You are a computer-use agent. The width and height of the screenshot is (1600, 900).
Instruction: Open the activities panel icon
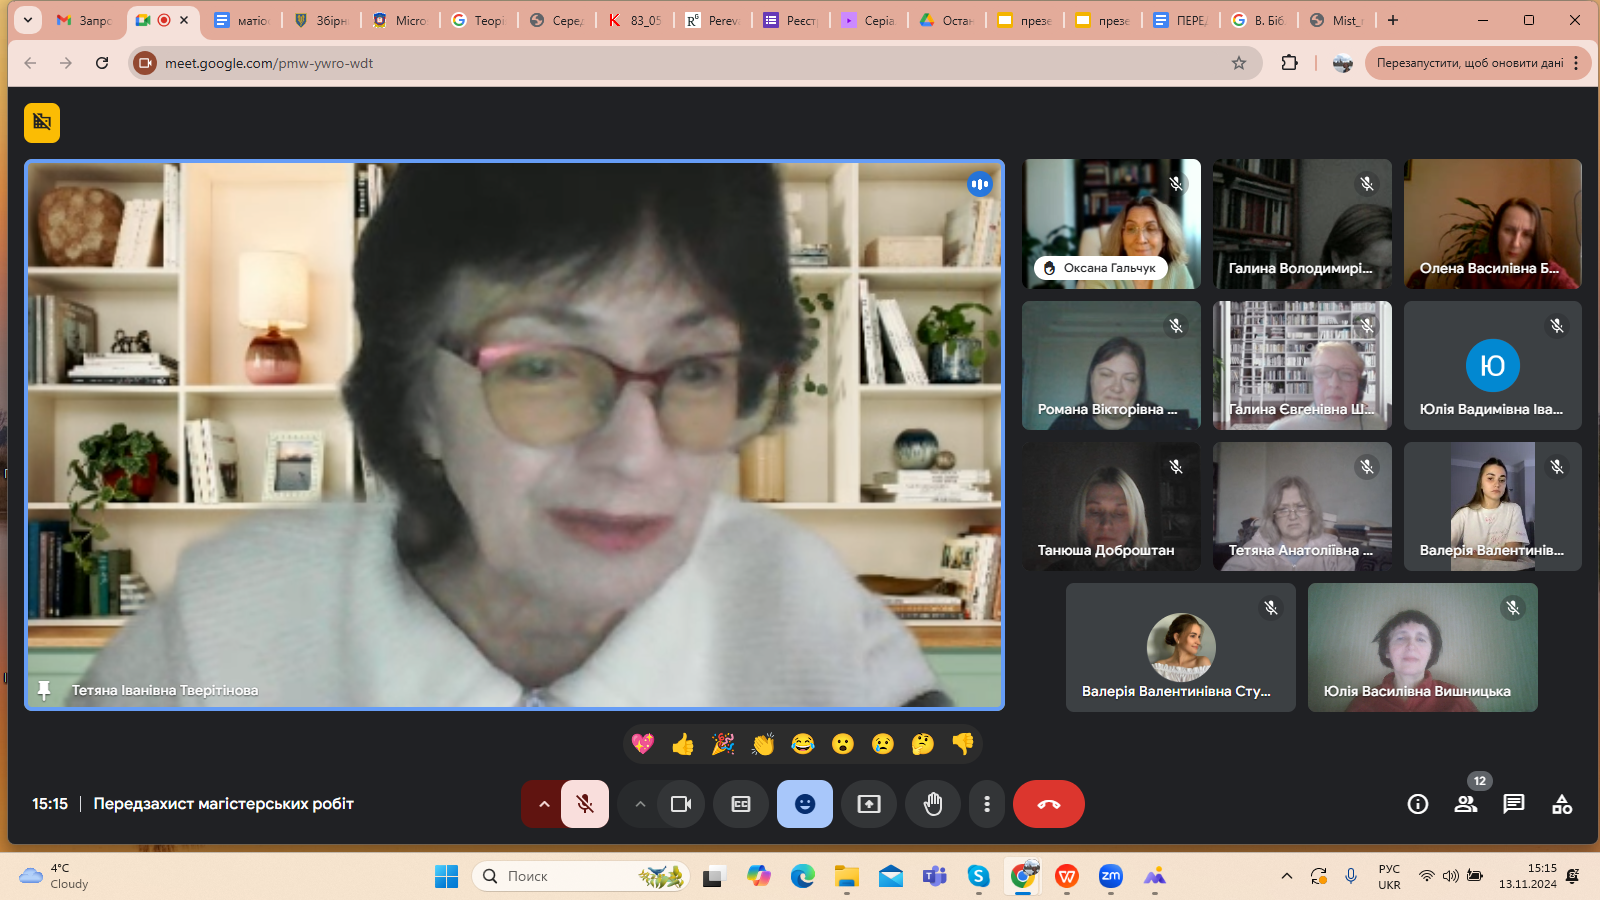click(x=1561, y=804)
